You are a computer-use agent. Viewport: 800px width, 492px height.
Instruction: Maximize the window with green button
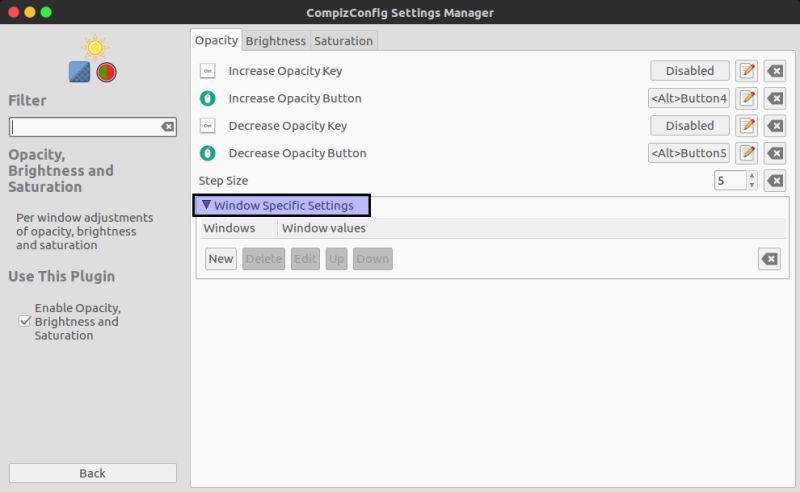(x=46, y=12)
